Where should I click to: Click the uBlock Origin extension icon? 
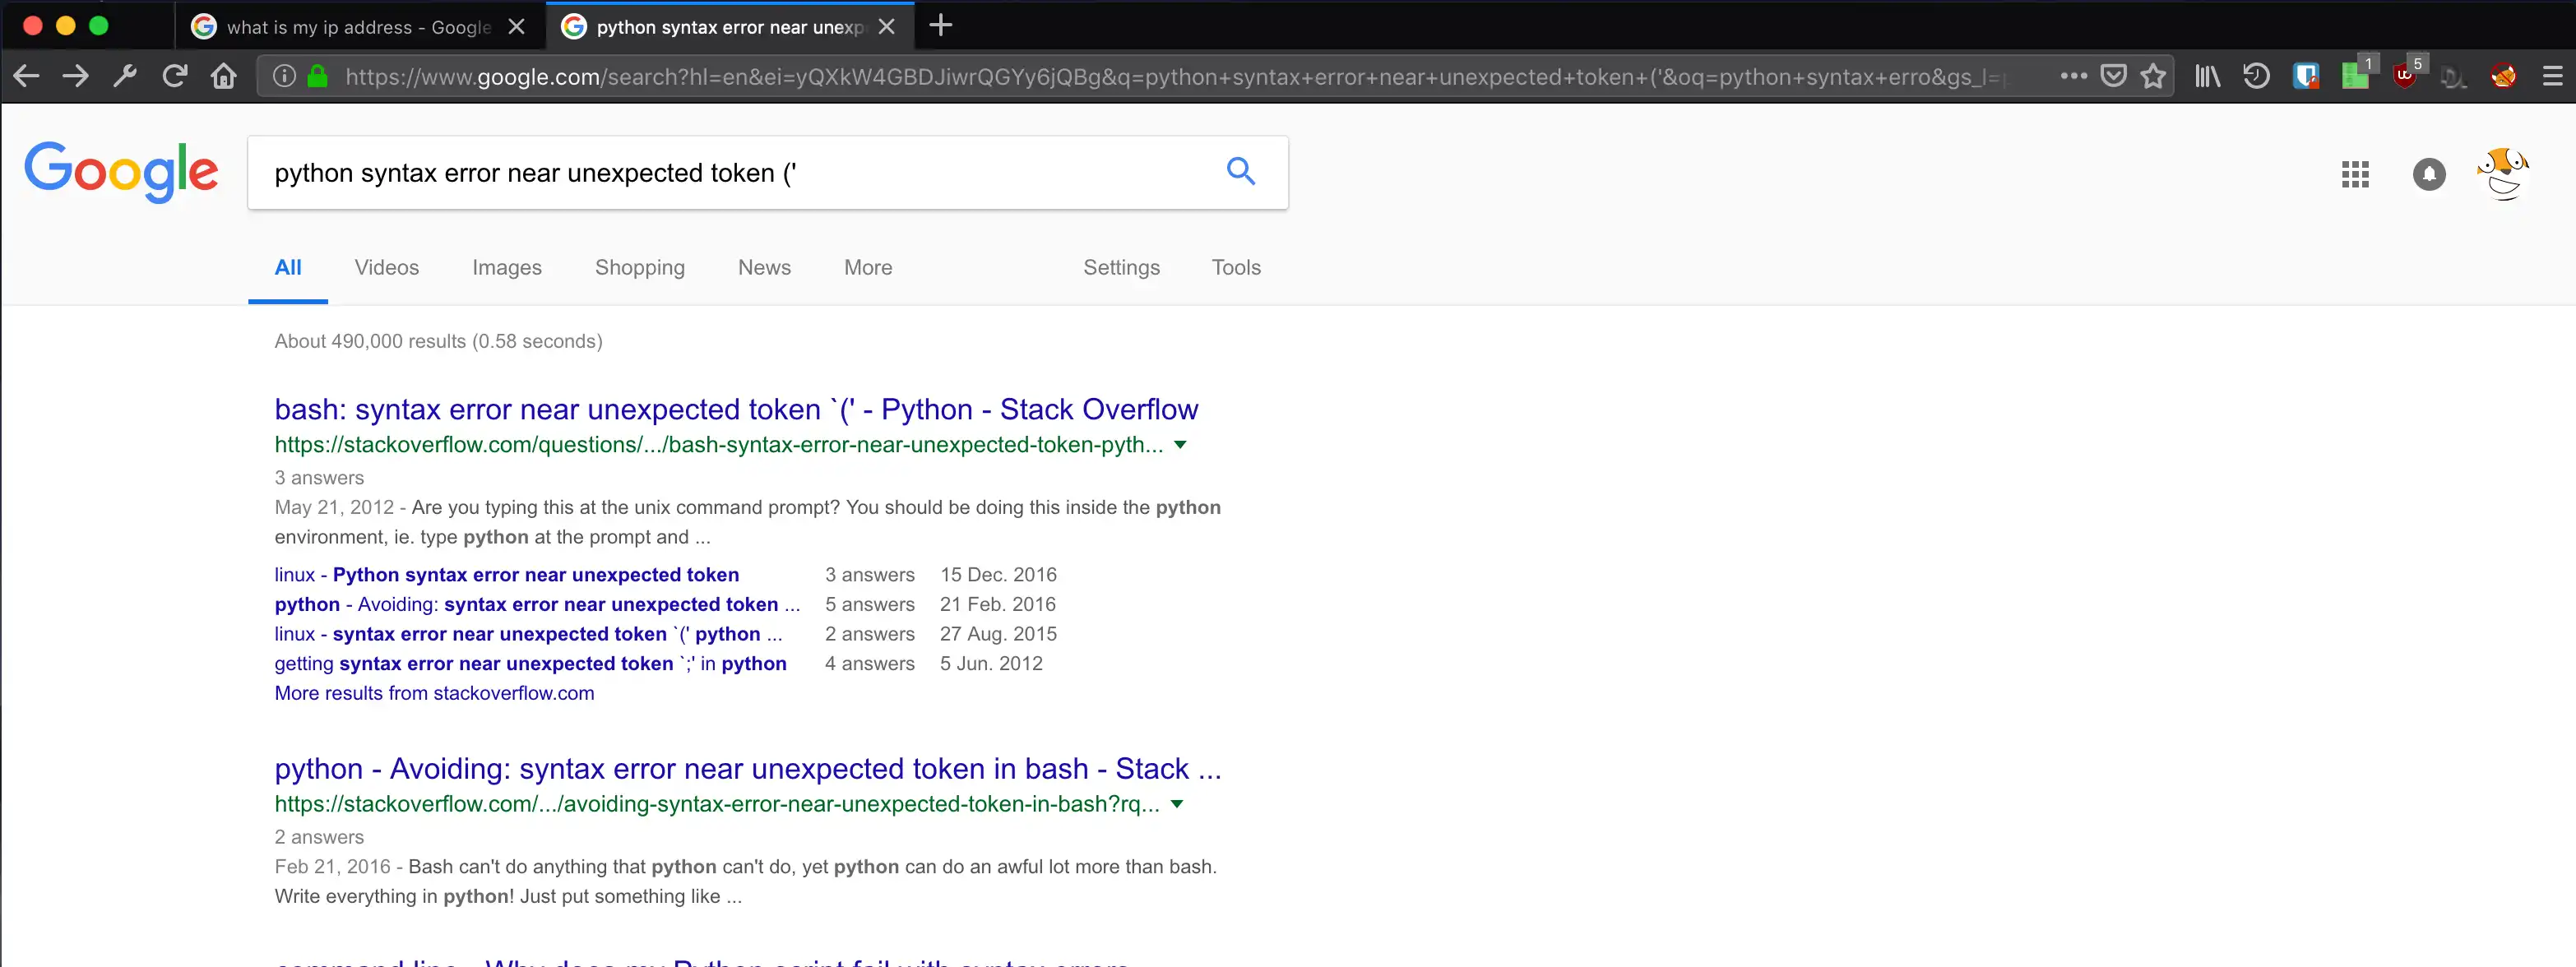point(2404,76)
